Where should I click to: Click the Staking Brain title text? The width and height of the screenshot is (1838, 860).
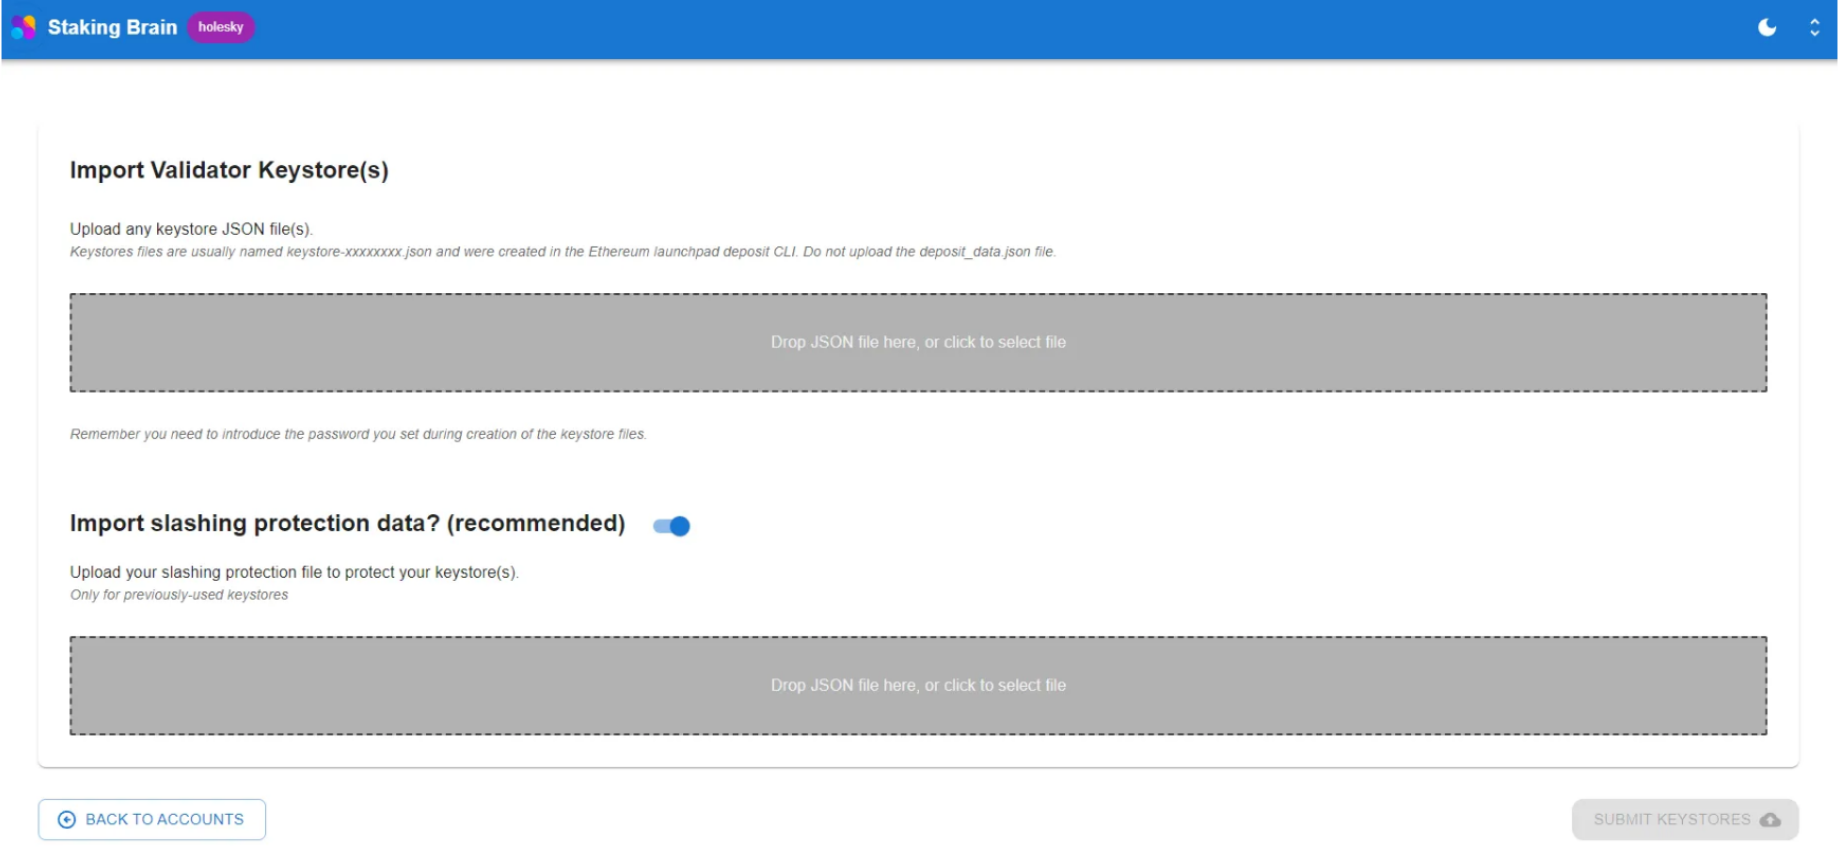pos(112,27)
